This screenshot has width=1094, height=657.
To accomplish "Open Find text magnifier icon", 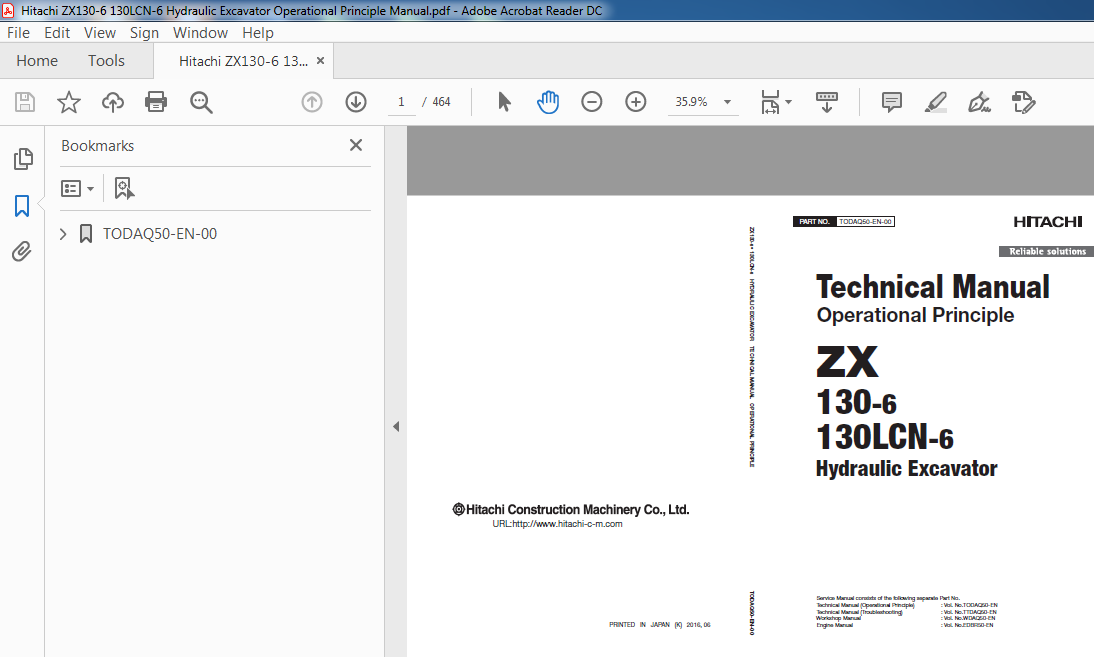I will click(x=201, y=102).
